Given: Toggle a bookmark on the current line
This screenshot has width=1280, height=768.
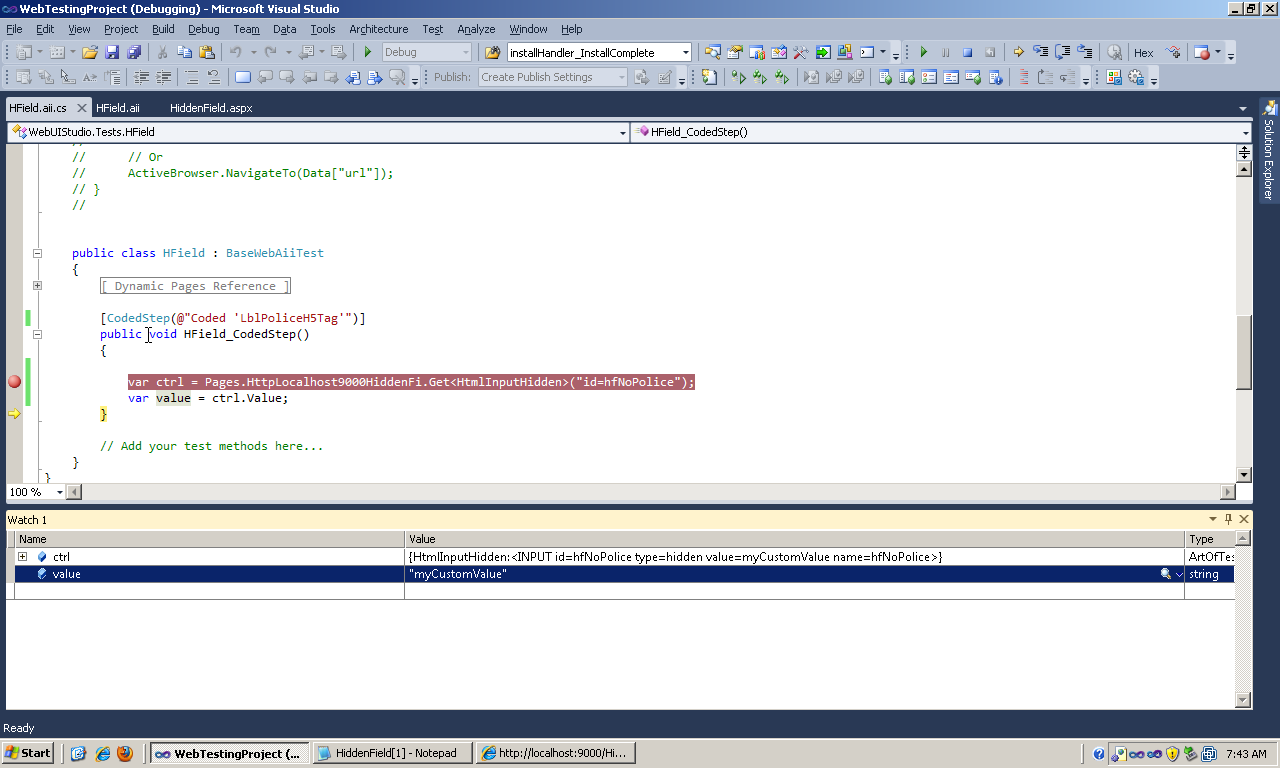Looking at the screenshot, I should point(242,77).
